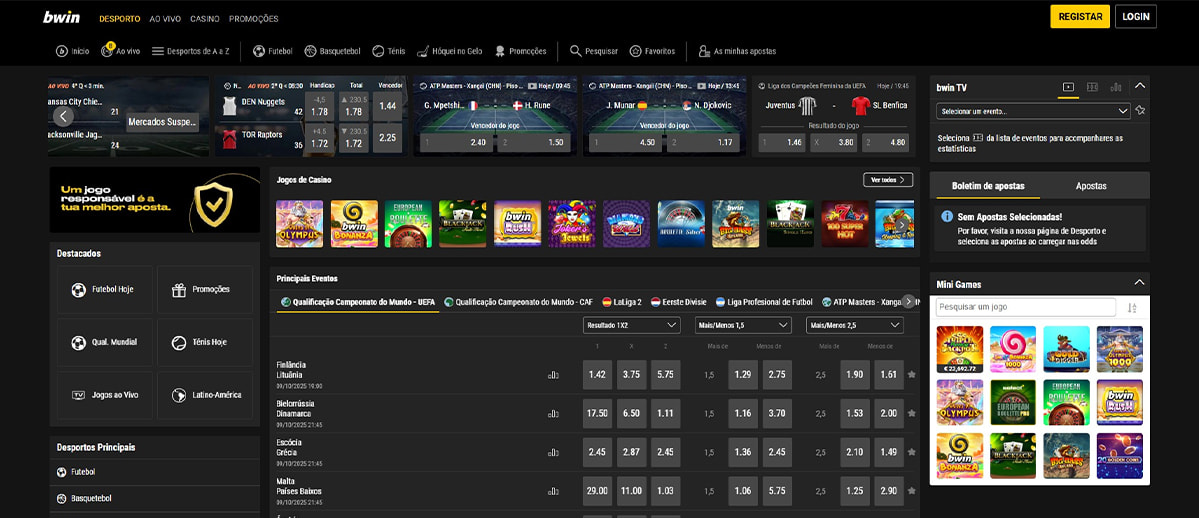The width and height of the screenshot is (1199, 518).
Task: Select Djokovic winner odds 1.17
Action: (x=703, y=142)
